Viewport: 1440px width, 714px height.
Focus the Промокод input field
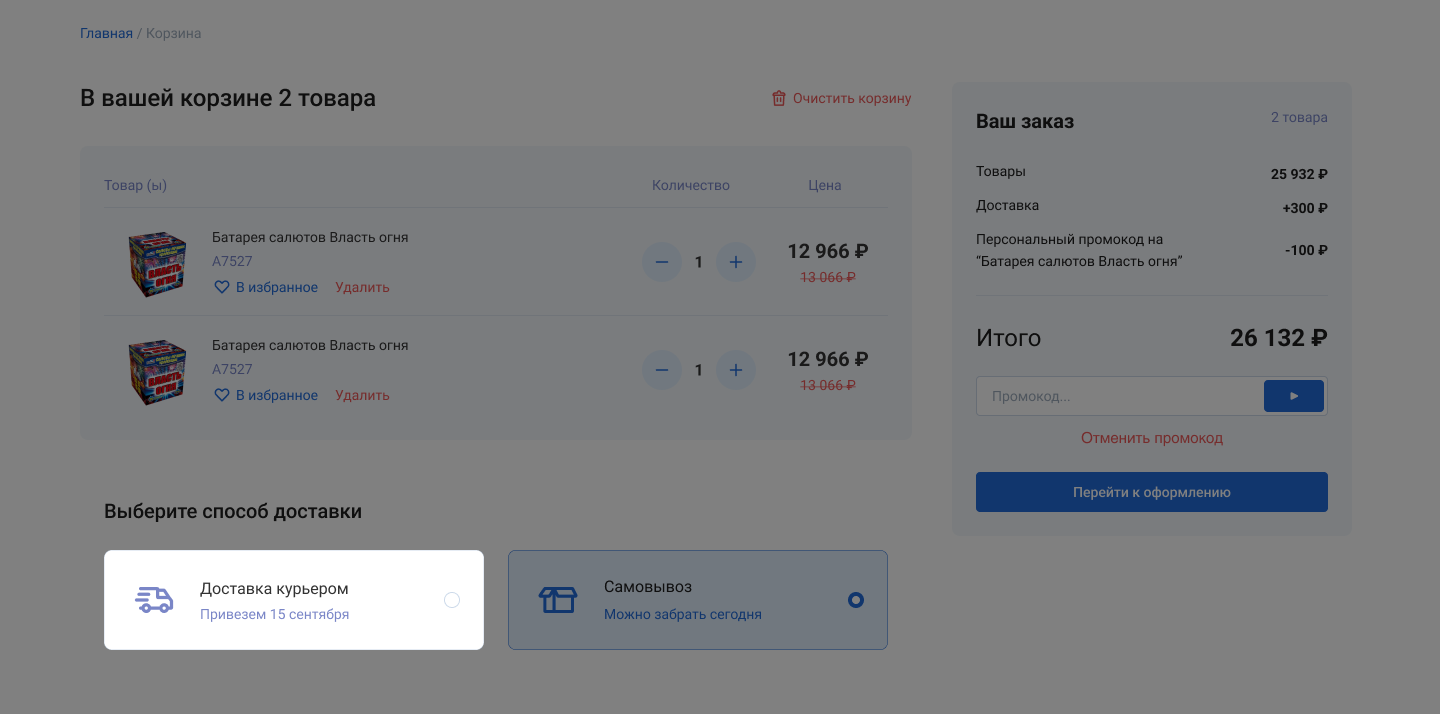pos(1119,396)
